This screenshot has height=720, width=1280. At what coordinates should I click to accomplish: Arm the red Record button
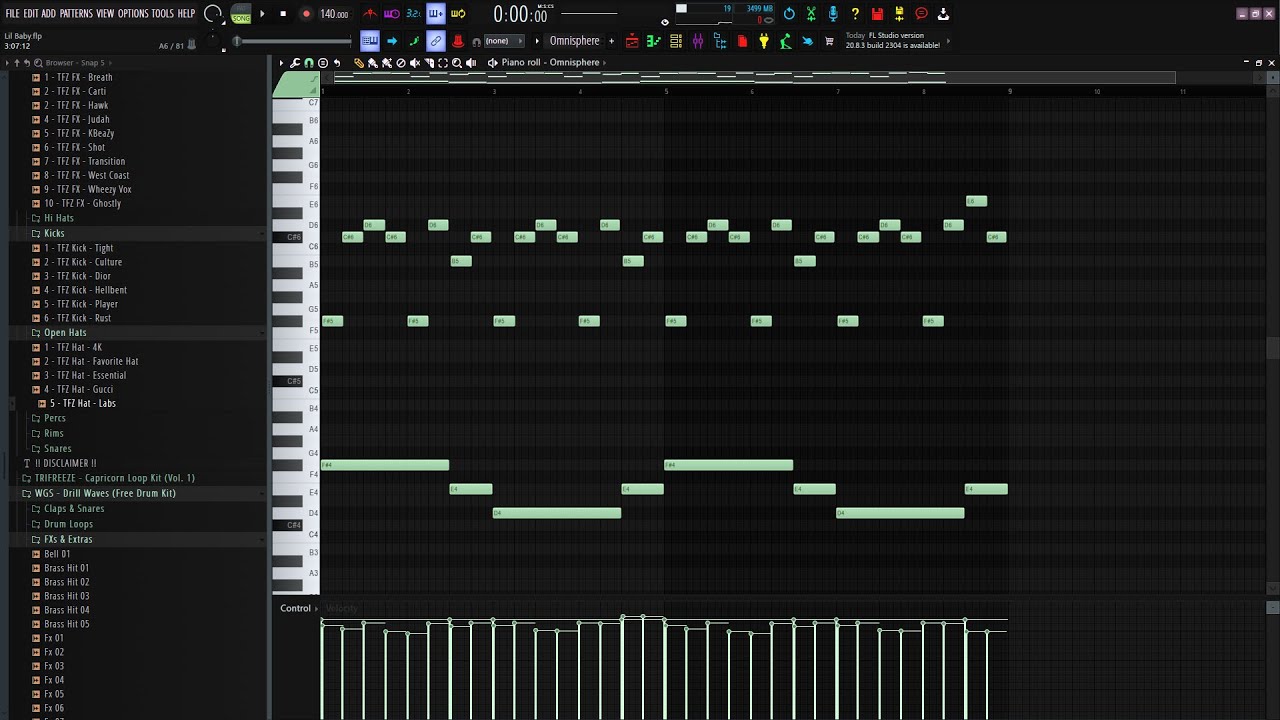306,14
